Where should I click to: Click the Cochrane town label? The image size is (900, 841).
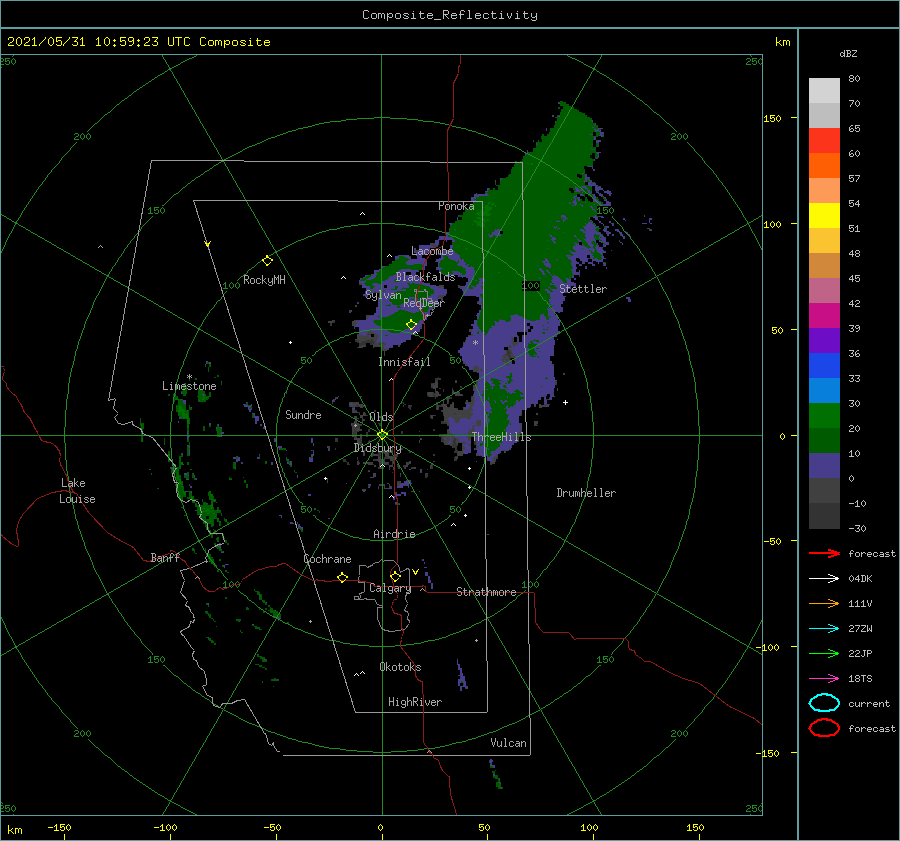point(327,559)
